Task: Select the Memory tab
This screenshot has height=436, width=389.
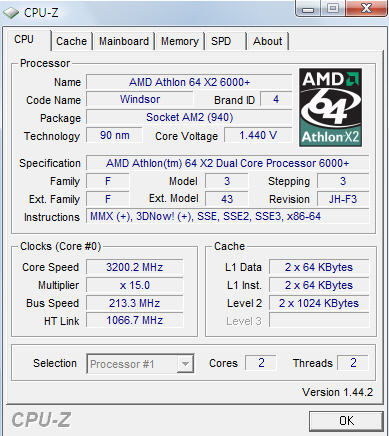Action: [x=180, y=41]
